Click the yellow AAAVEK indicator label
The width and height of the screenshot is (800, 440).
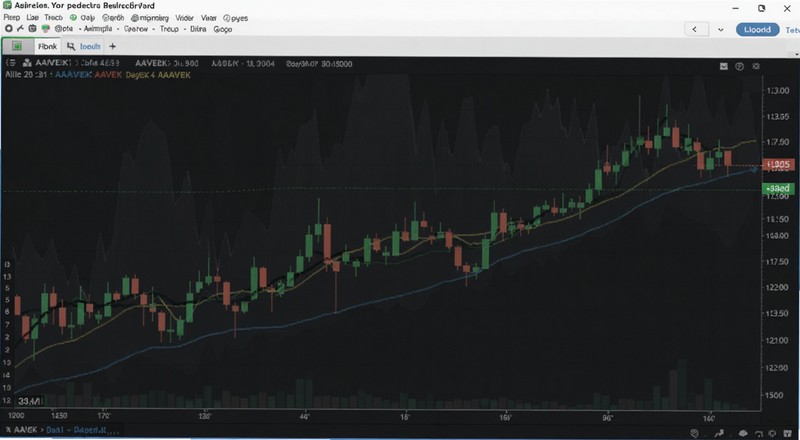(174, 75)
